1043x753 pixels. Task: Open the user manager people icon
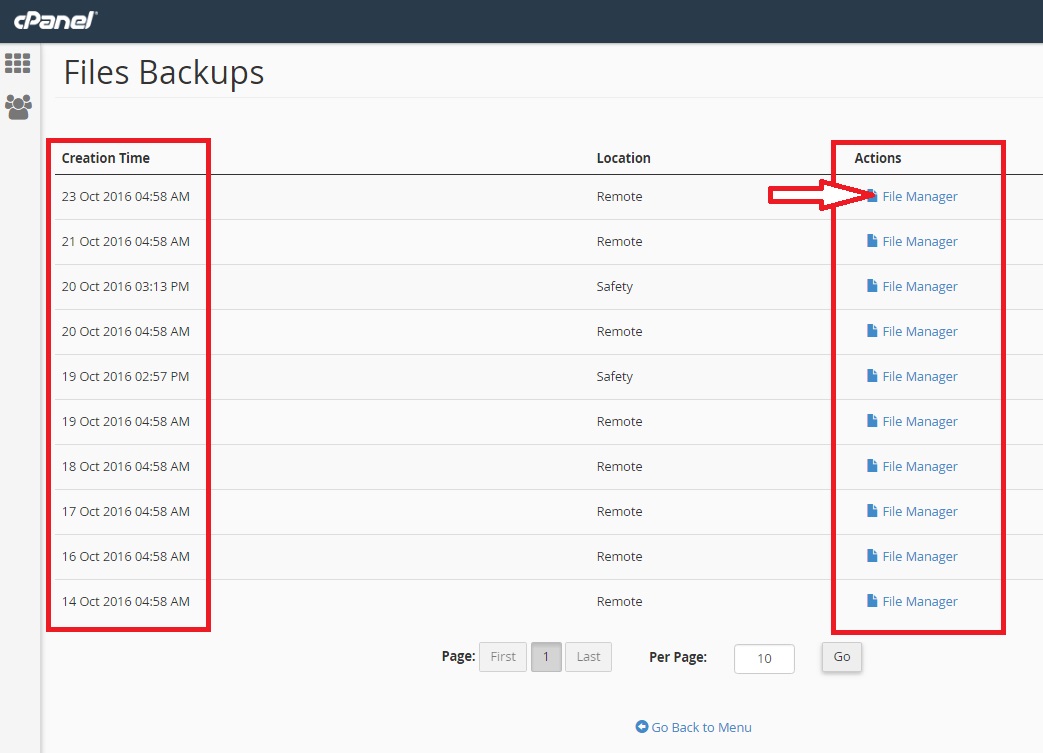pos(18,106)
